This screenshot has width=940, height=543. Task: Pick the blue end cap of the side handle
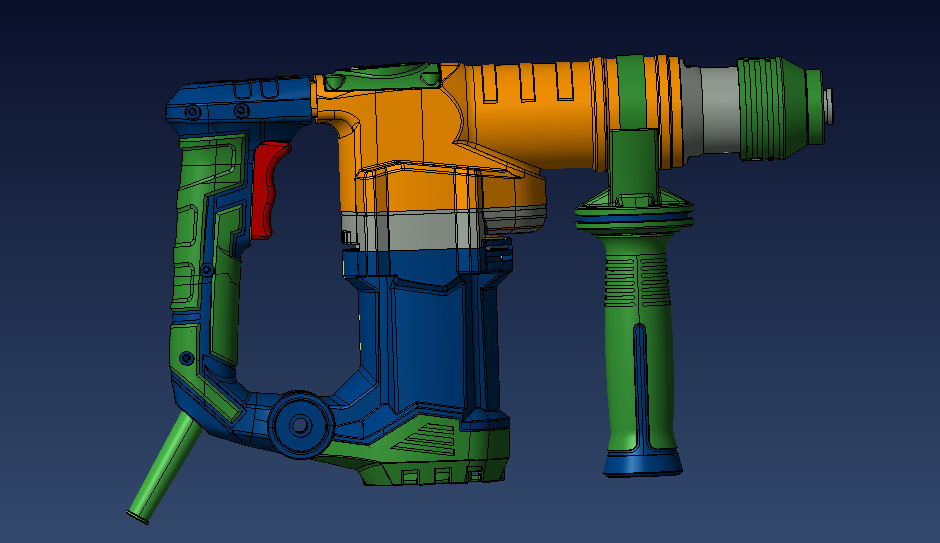tap(642, 464)
